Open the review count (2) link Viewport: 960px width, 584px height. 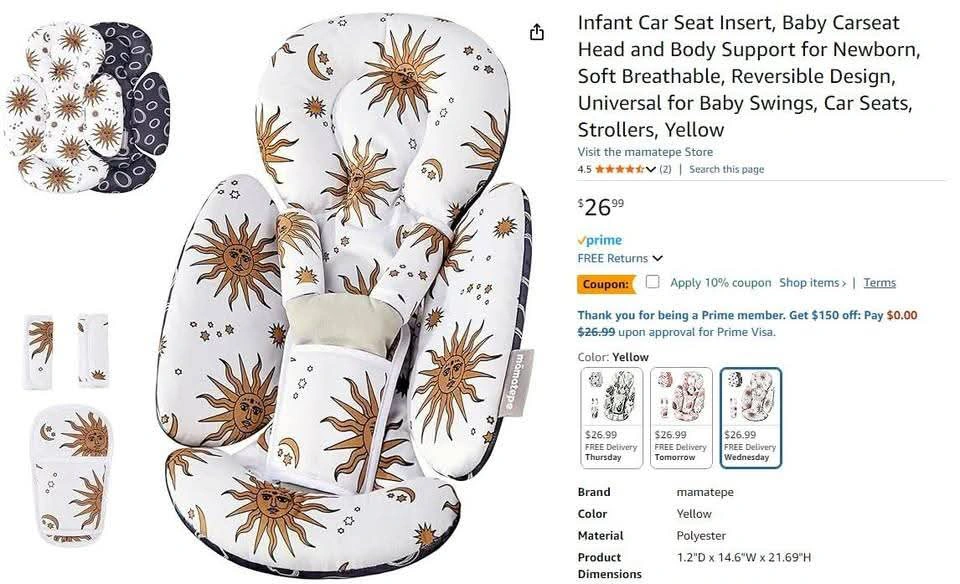(x=665, y=170)
